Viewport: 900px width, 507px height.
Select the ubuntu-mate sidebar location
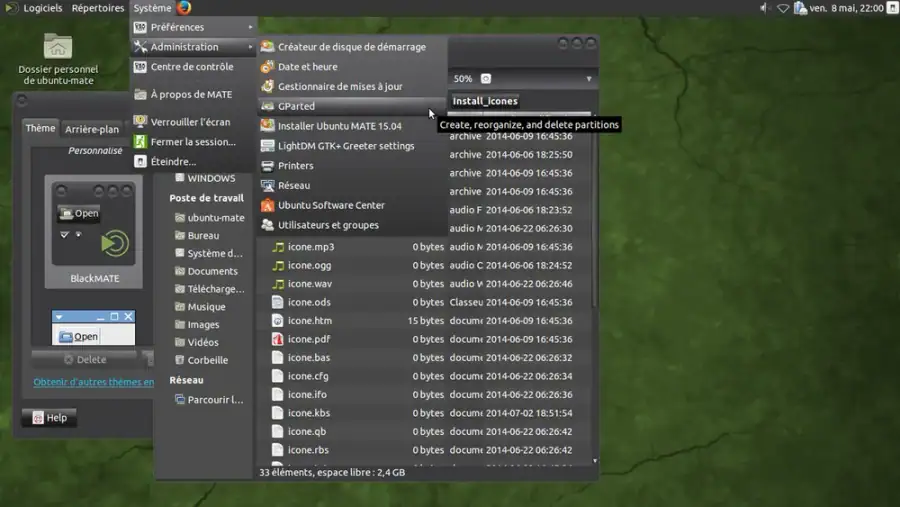[x=210, y=218]
